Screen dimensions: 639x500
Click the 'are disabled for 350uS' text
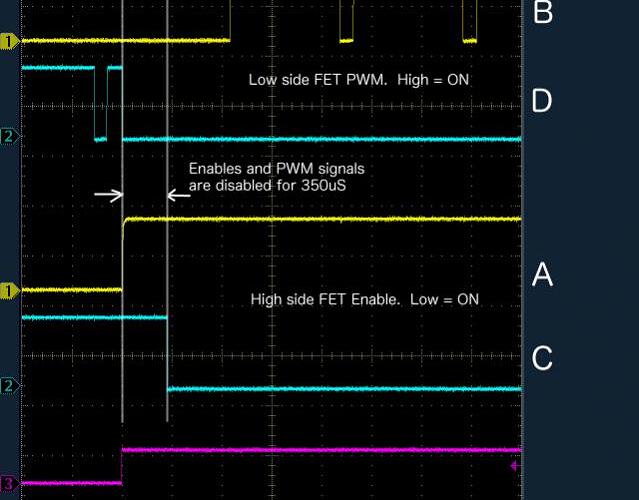267,186
